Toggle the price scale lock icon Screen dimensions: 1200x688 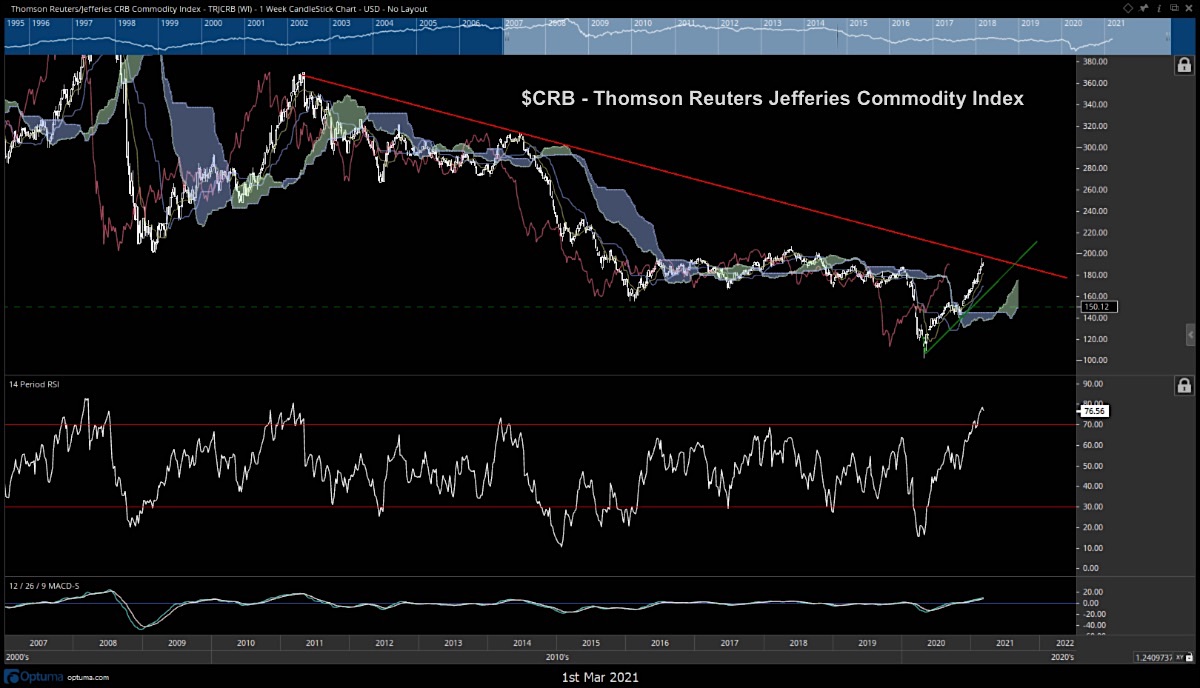1184,67
